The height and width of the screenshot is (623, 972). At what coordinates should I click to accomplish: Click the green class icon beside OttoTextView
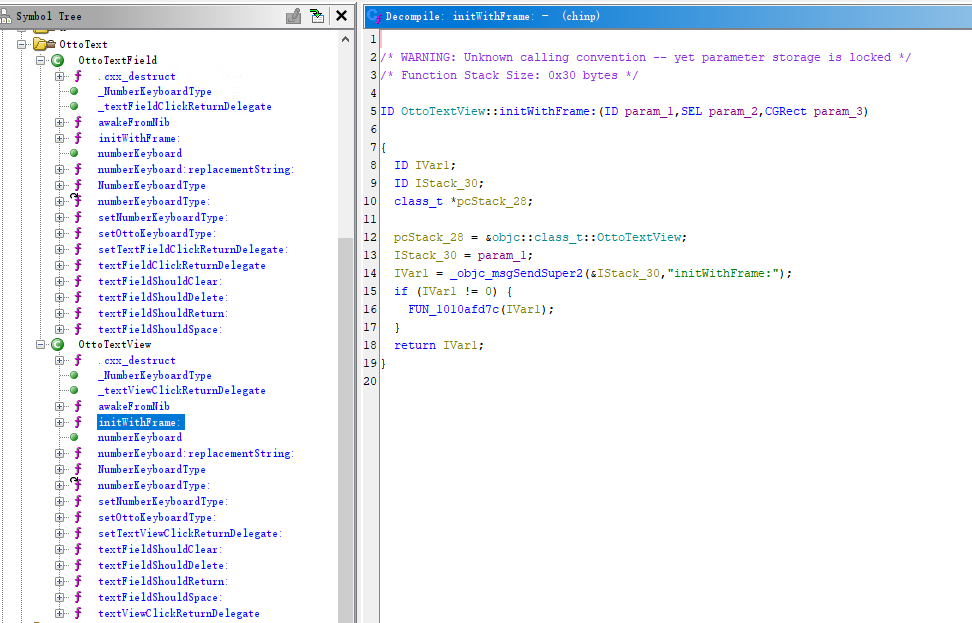pos(58,345)
